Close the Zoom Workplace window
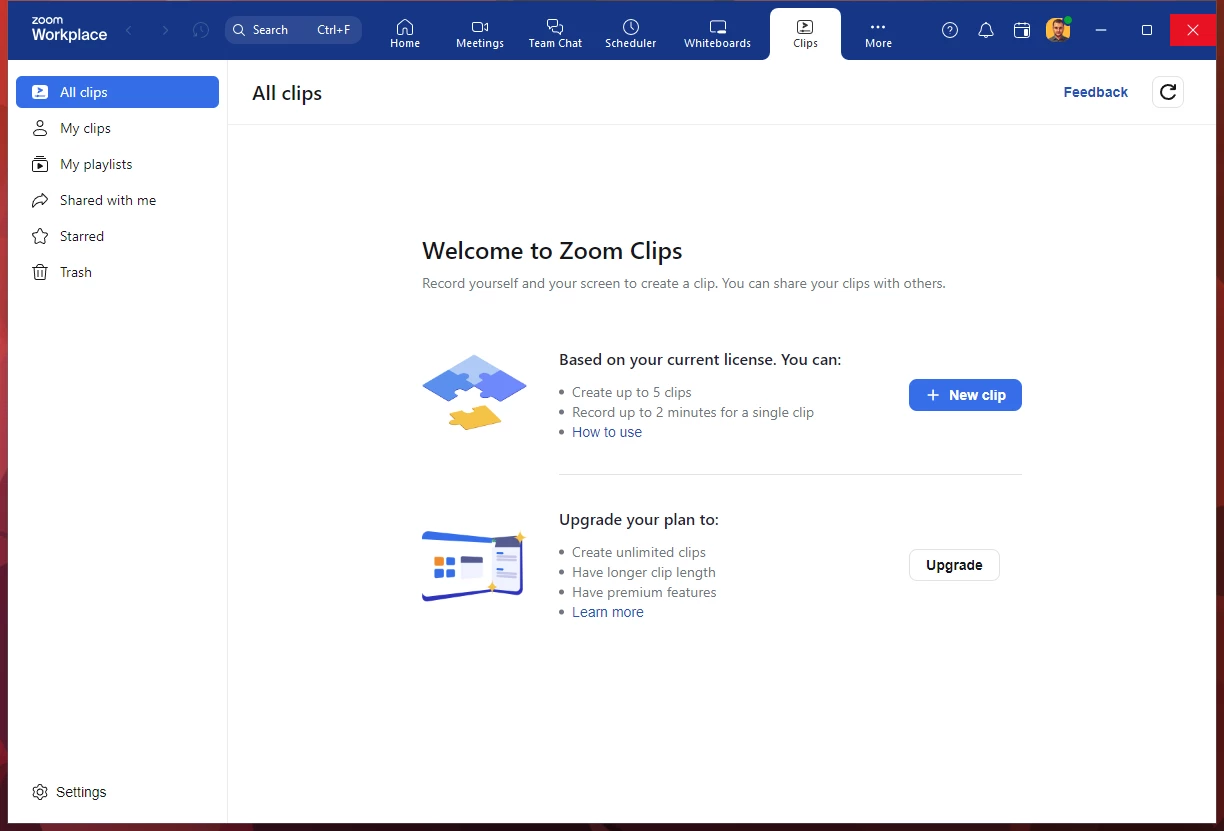1224x831 pixels. click(1193, 30)
